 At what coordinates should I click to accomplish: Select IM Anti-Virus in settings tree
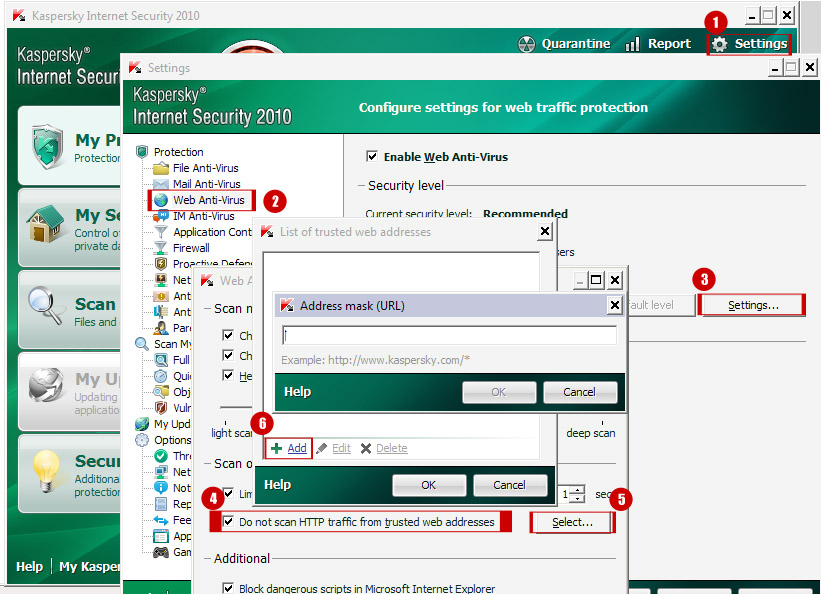click(204, 216)
